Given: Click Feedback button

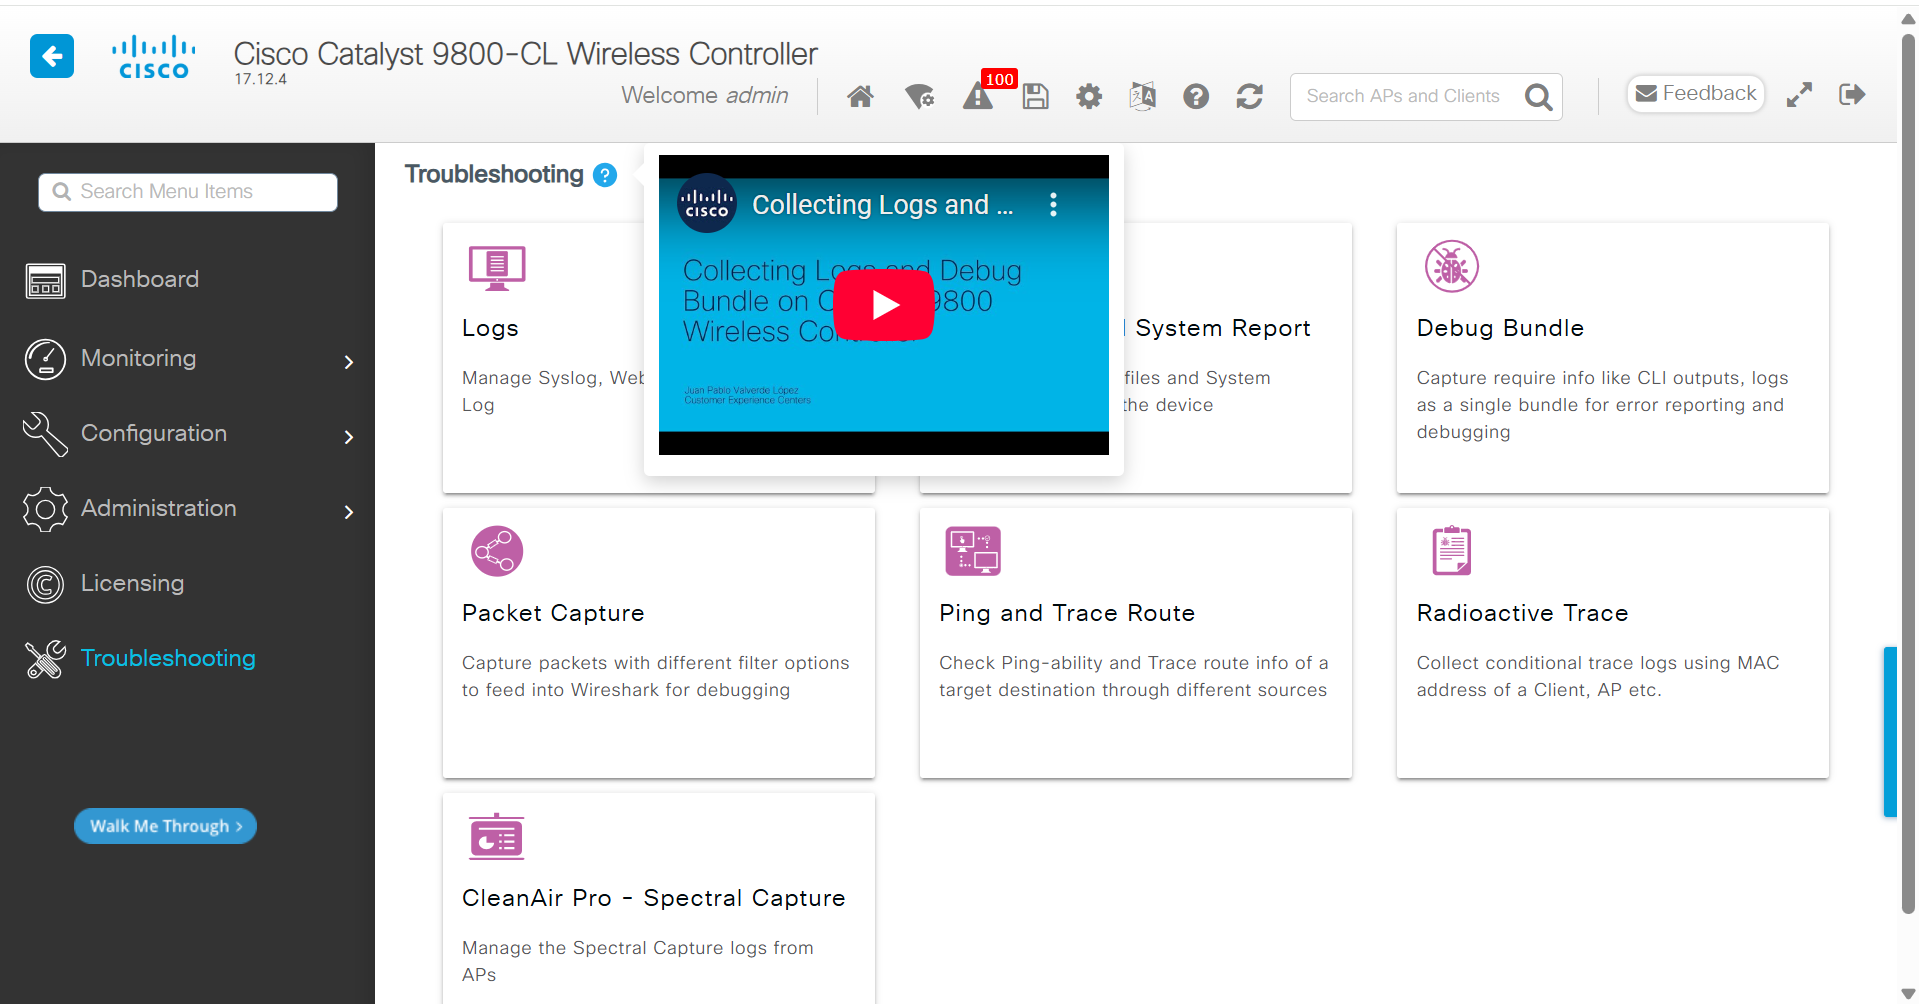Looking at the screenshot, I should click(x=1696, y=93).
